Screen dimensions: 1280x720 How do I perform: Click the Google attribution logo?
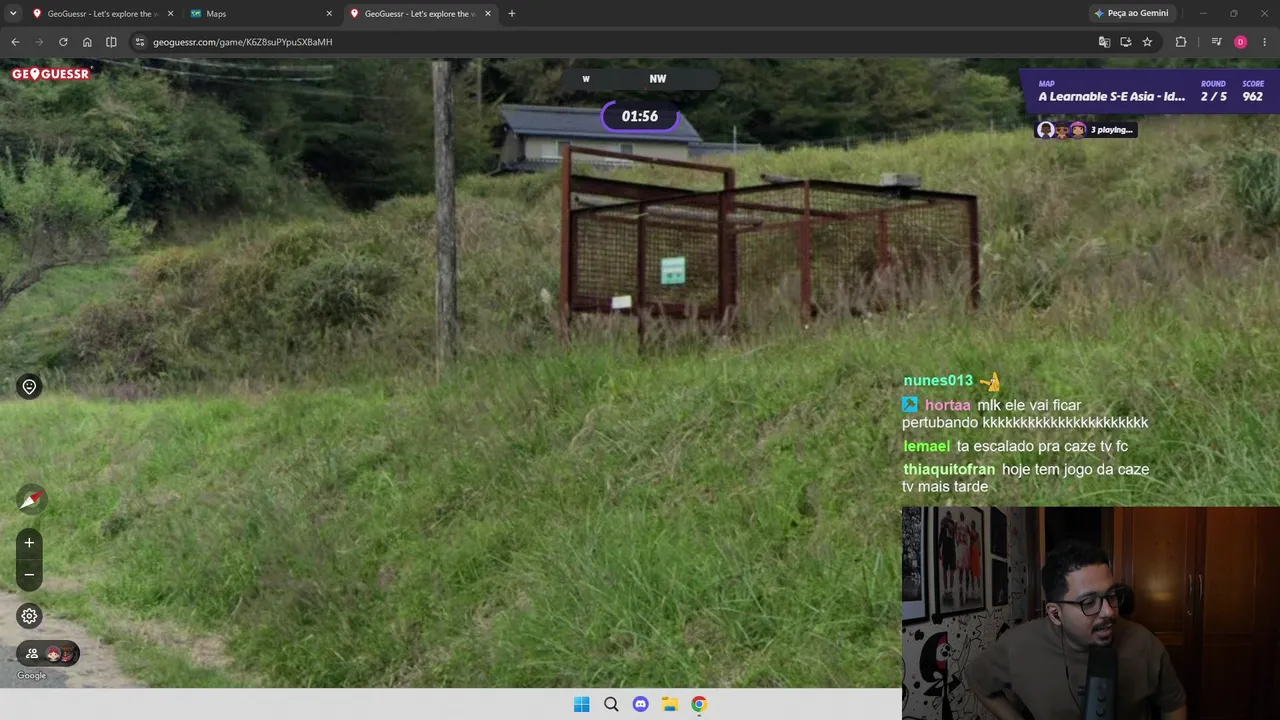pyautogui.click(x=31, y=676)
